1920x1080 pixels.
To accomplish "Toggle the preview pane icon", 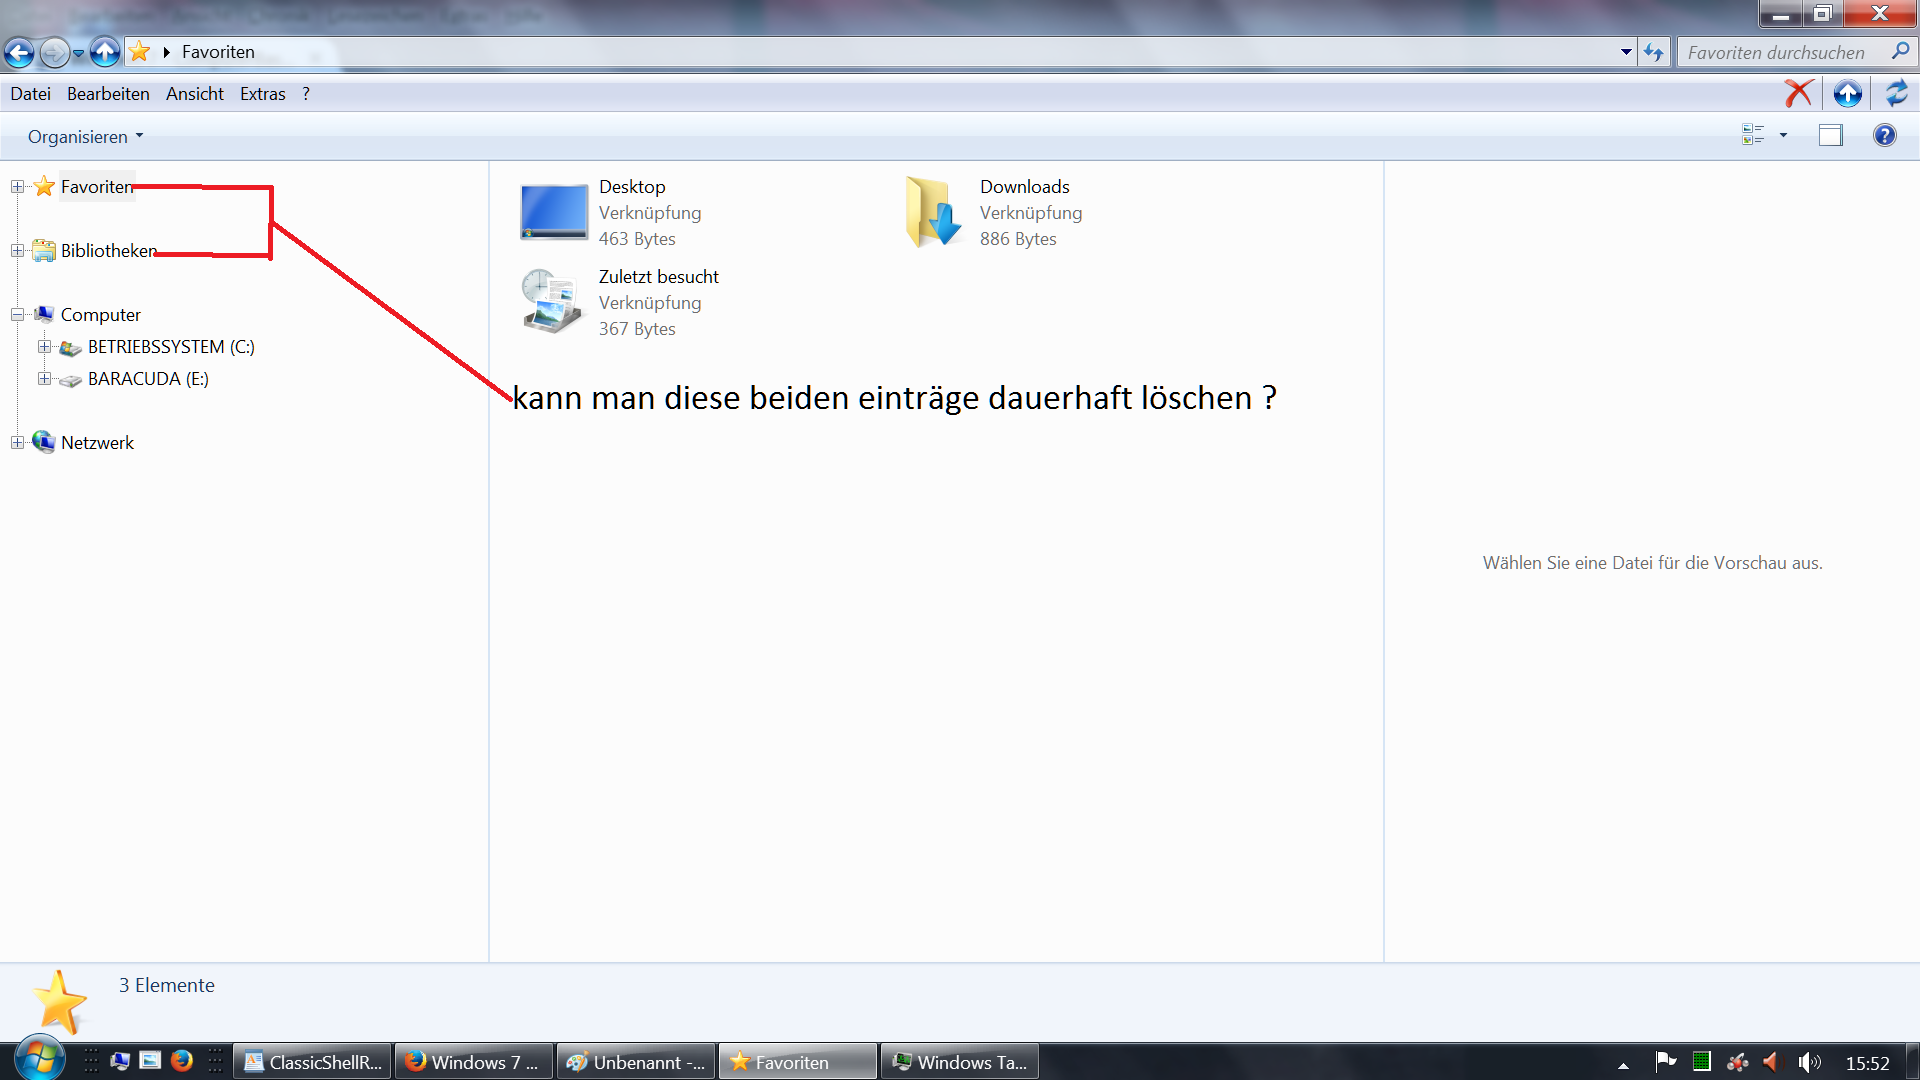I will (x=1830, y=136).
